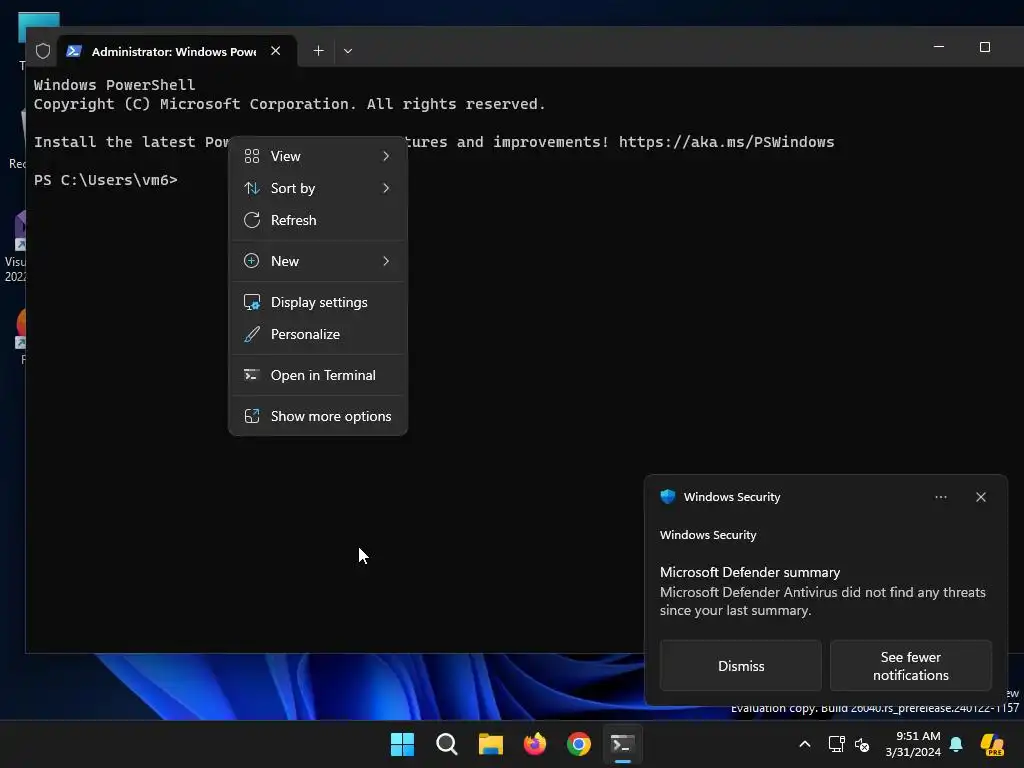Open the notification bell icon

tap(956, 744)
